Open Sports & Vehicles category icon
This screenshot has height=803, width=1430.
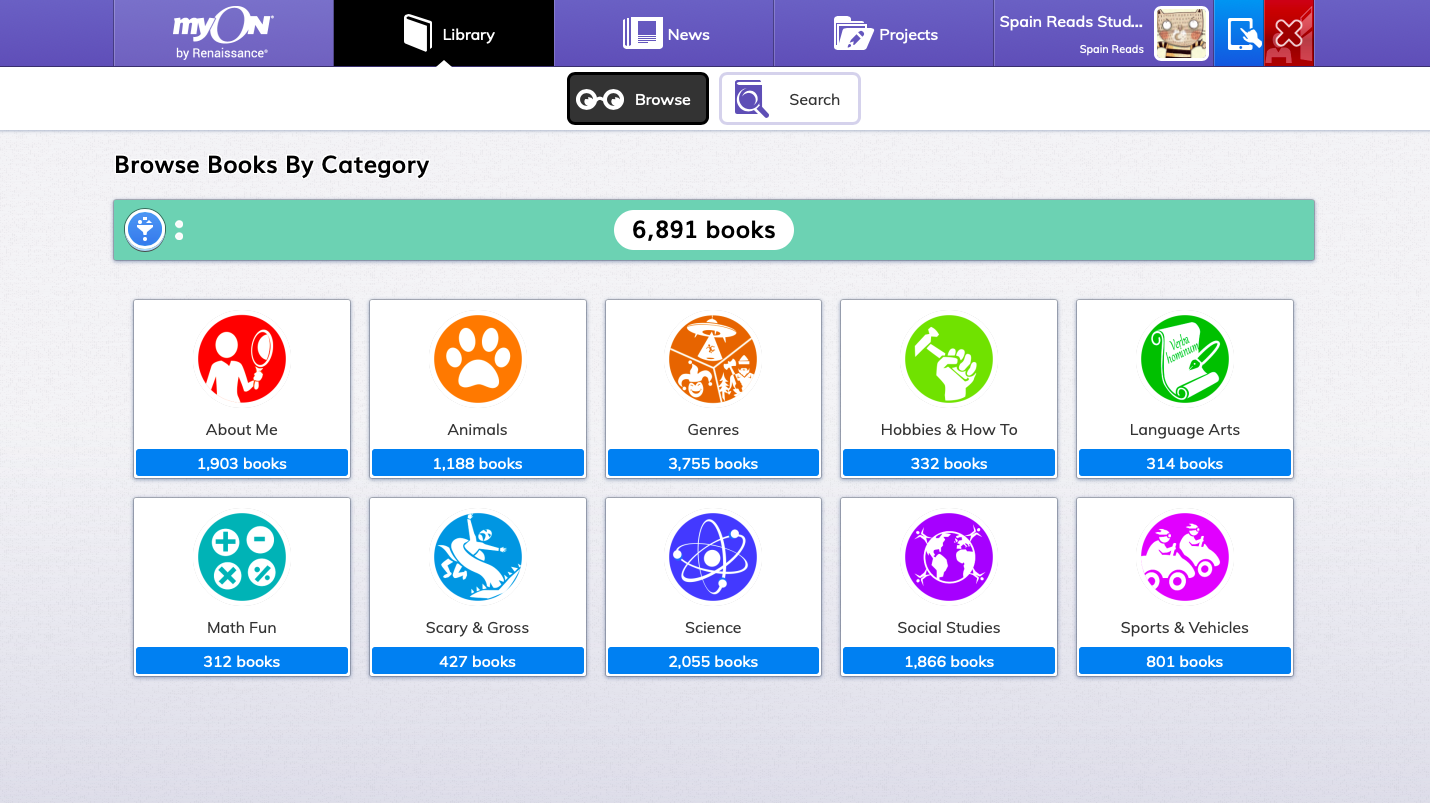coord(1184,557)
